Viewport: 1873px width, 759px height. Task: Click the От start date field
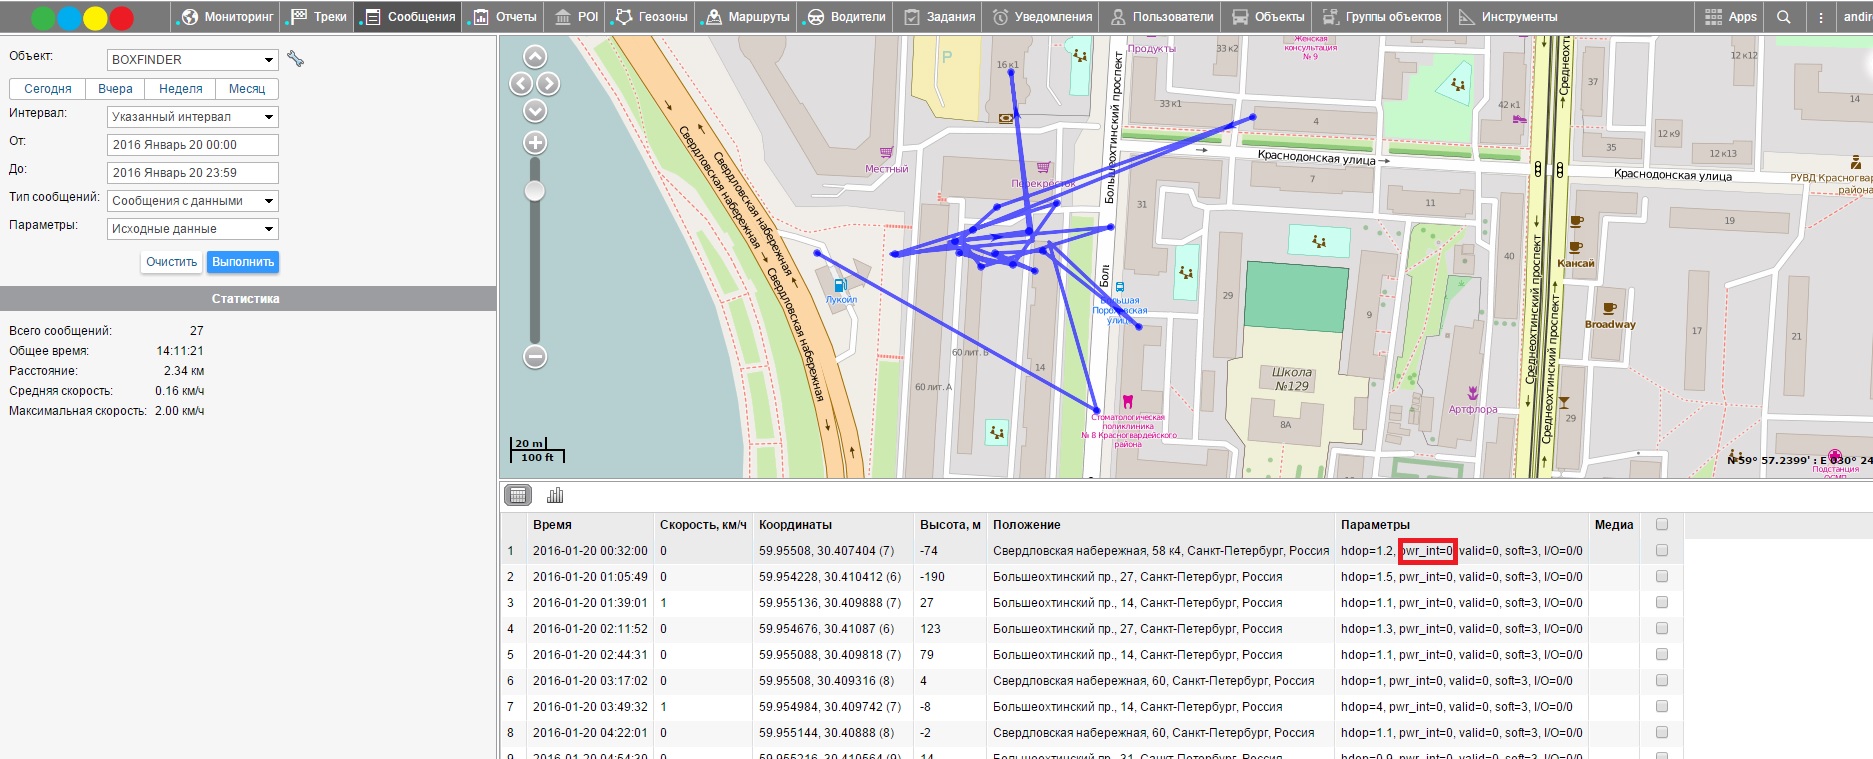tap(192, 145)
